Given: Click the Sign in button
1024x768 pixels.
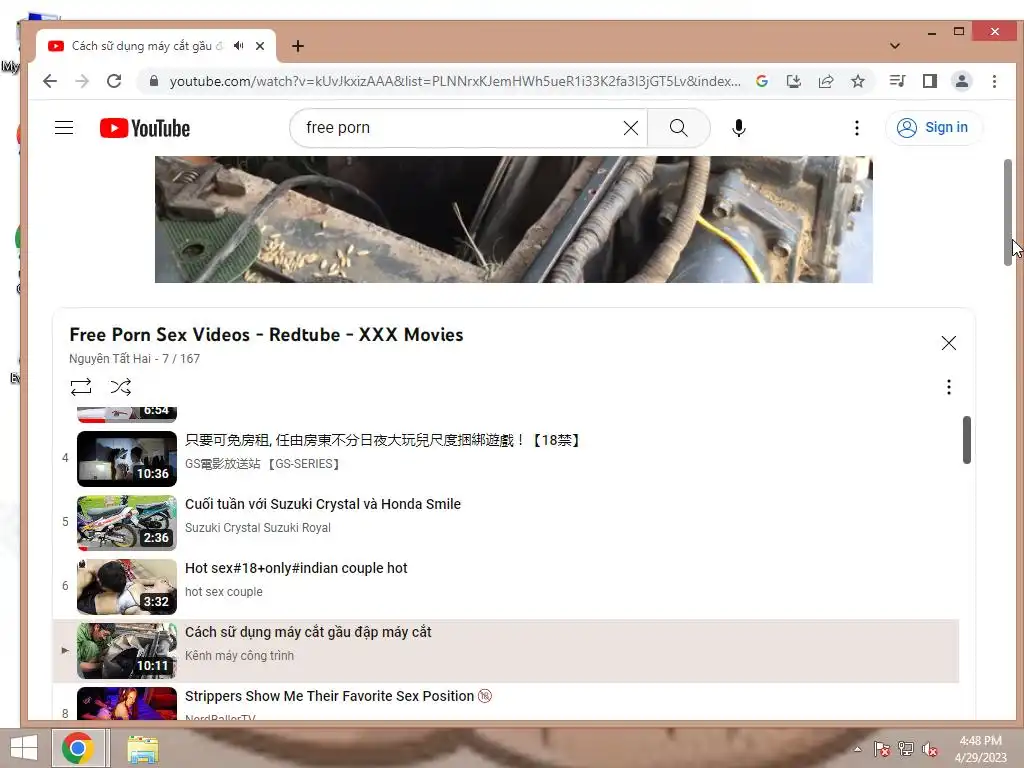Looking at the screenshot, I should [x=933, y=127].
